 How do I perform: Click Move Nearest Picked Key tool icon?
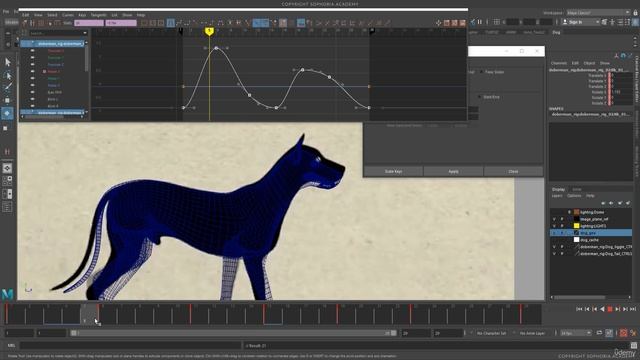pos(25,23)
